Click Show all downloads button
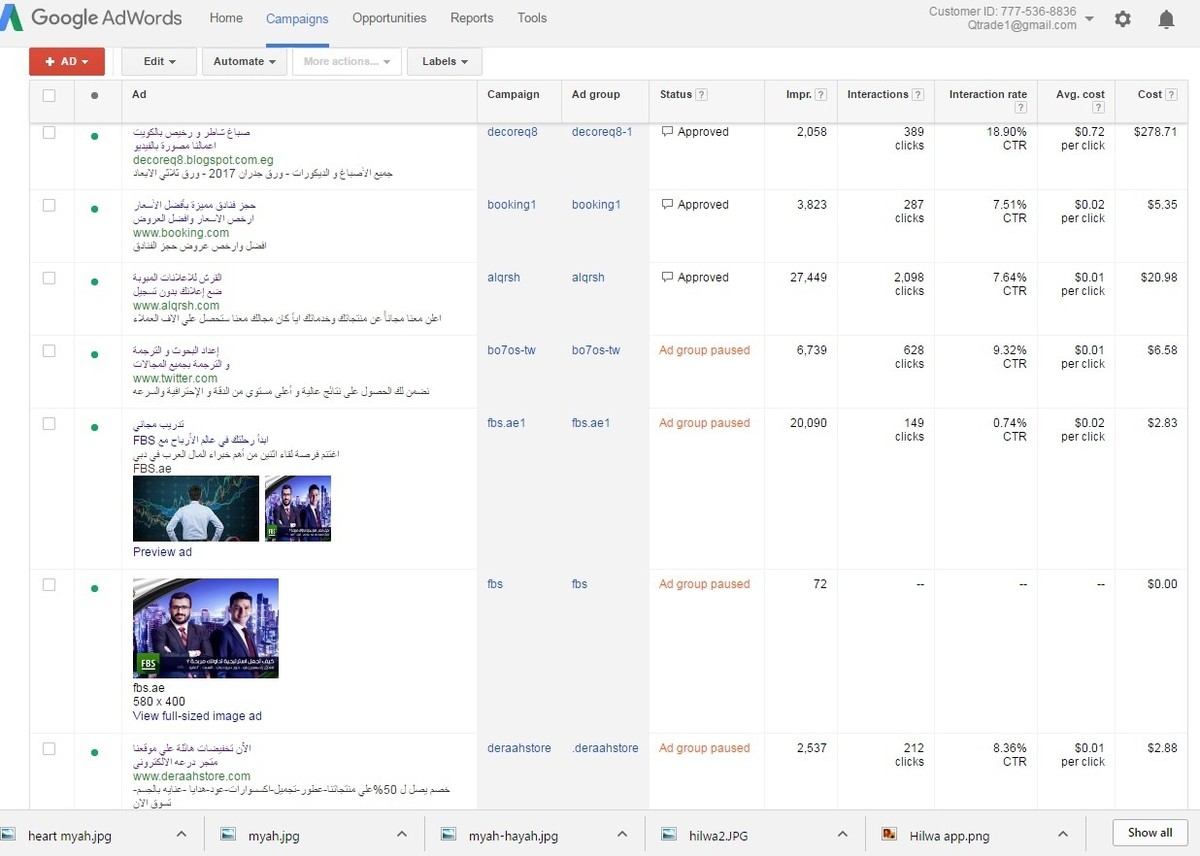This screenshot has width=1200, height=856. (1149, 833)
